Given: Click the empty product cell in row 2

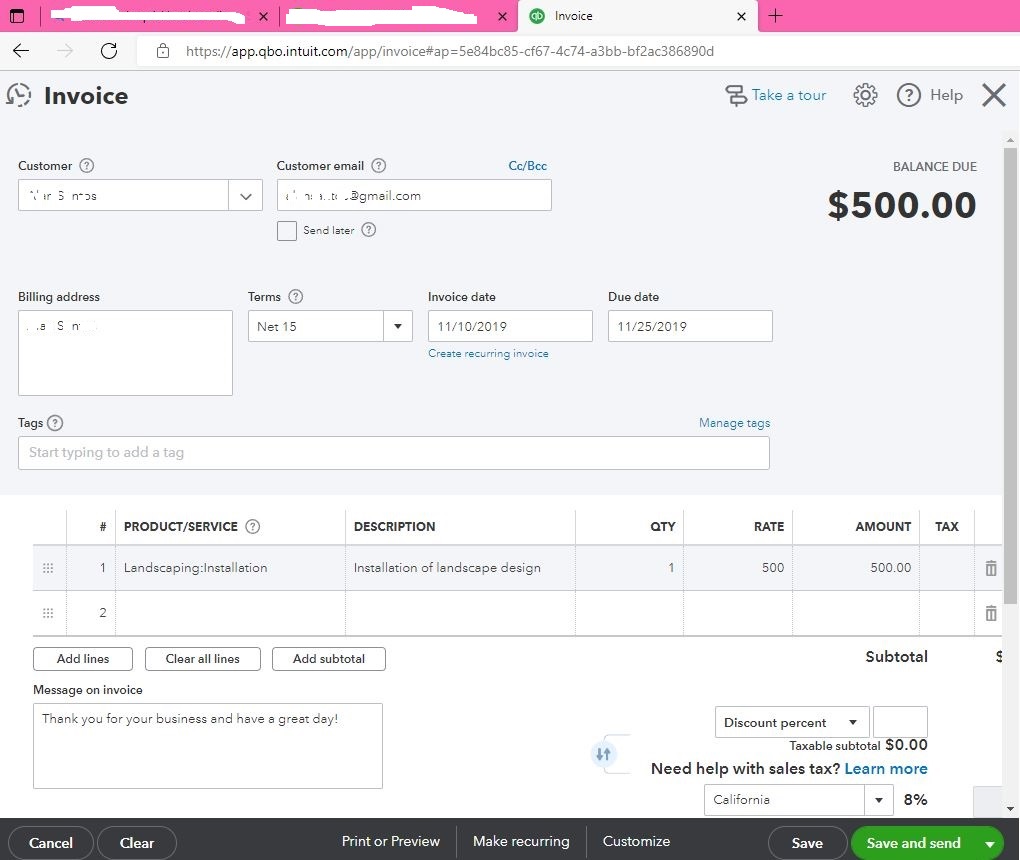Looking at the screenshot, I should [x=230, y=613].
